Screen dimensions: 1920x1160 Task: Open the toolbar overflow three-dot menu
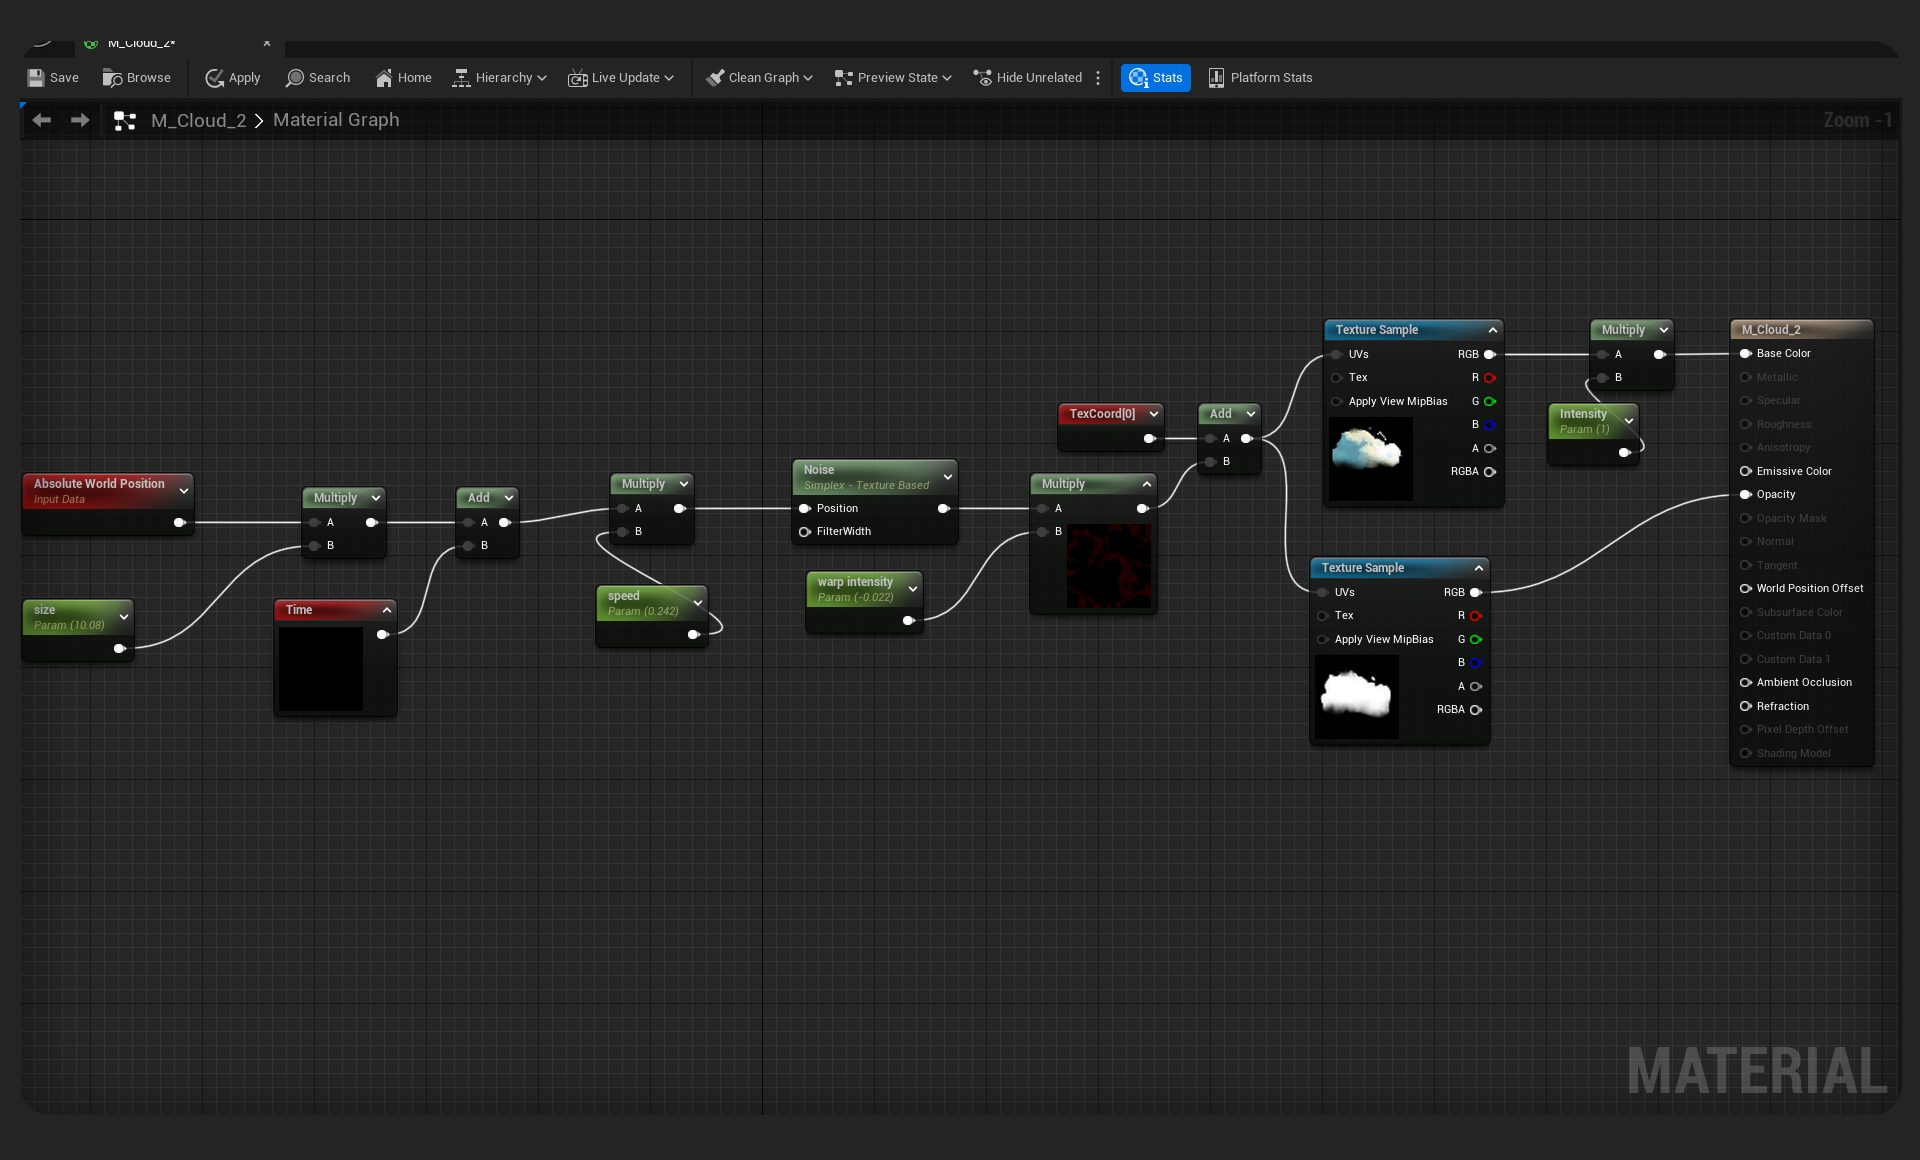coord(1098,78)
